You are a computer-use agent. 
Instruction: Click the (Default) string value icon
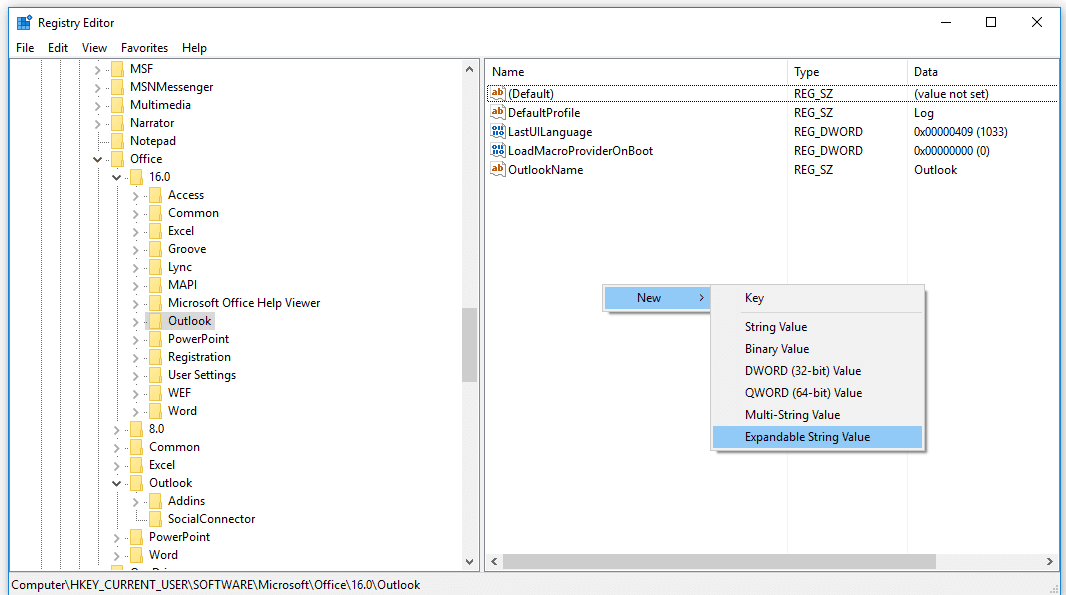pyautogui.click(x=498, y=93)
